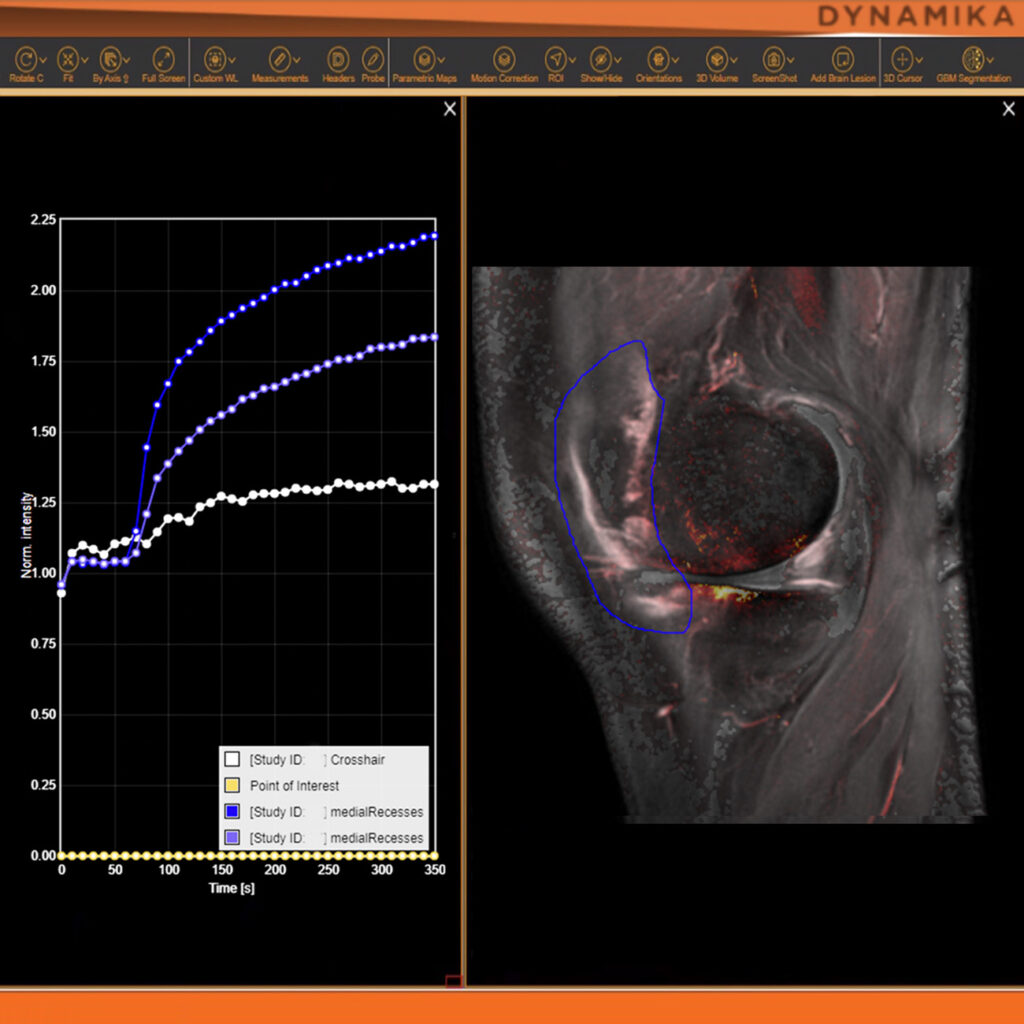
Task: Click the Full Screen icon
Action: click(163, 59)
